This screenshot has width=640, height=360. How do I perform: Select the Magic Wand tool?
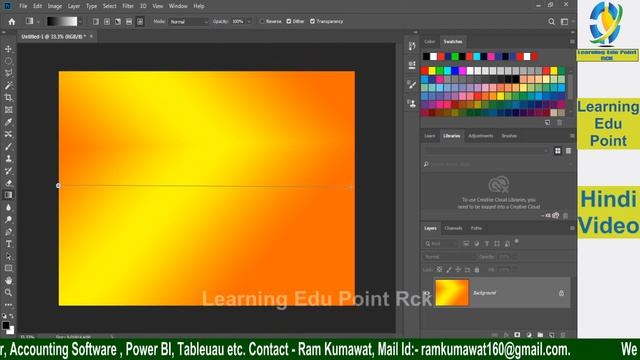coord(8,86)
